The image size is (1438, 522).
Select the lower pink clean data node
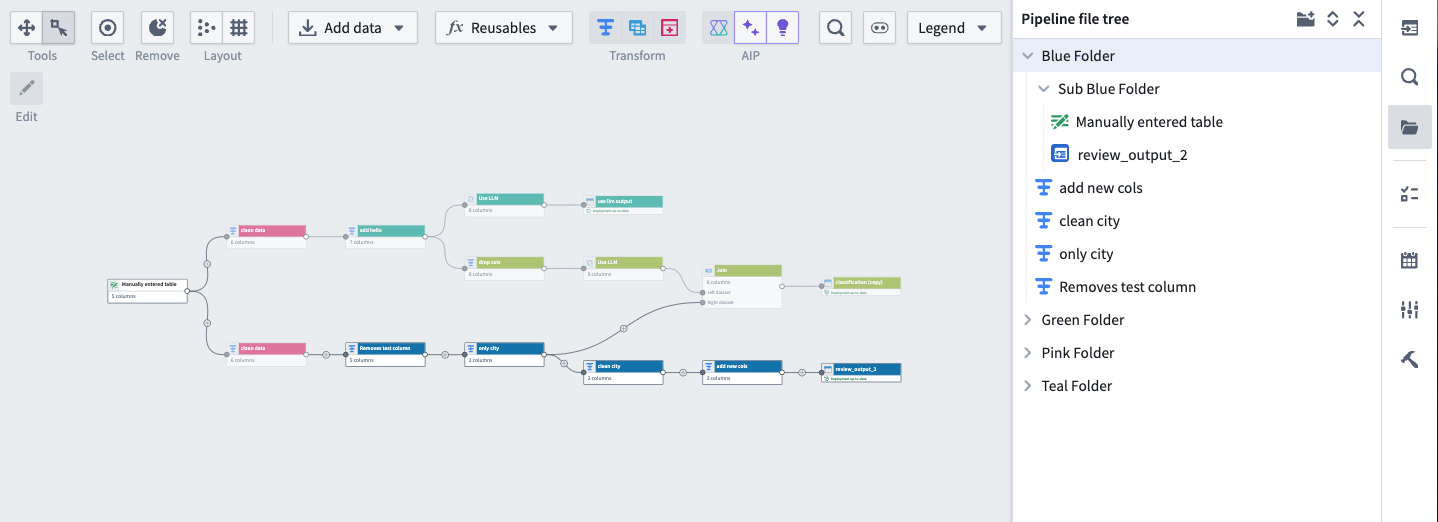pos(266,354)
